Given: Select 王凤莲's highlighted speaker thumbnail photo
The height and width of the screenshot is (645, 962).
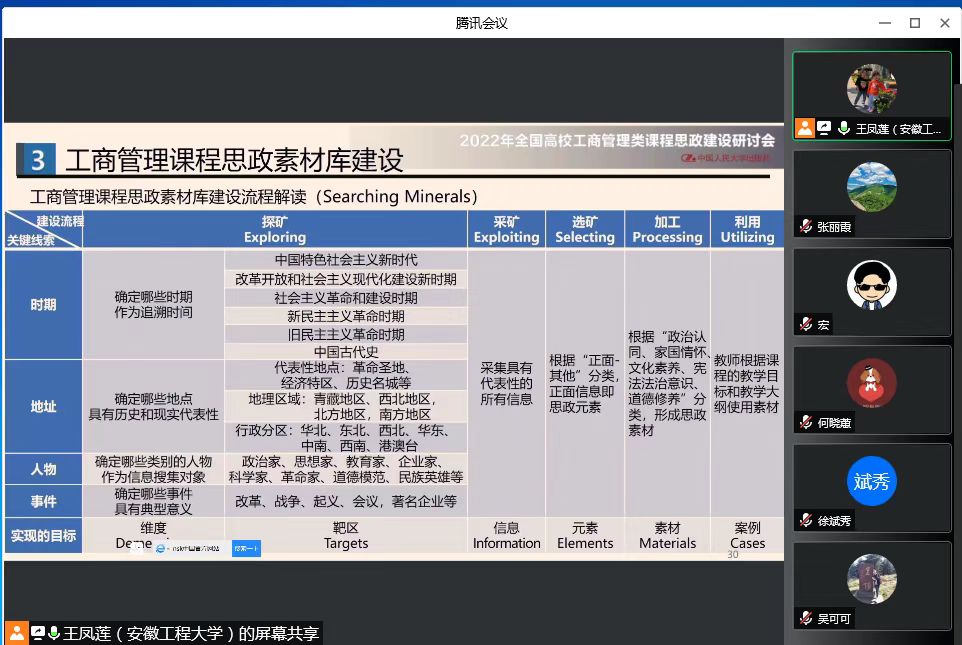Looking at the screenshot, I should click(x=871, y=89).
